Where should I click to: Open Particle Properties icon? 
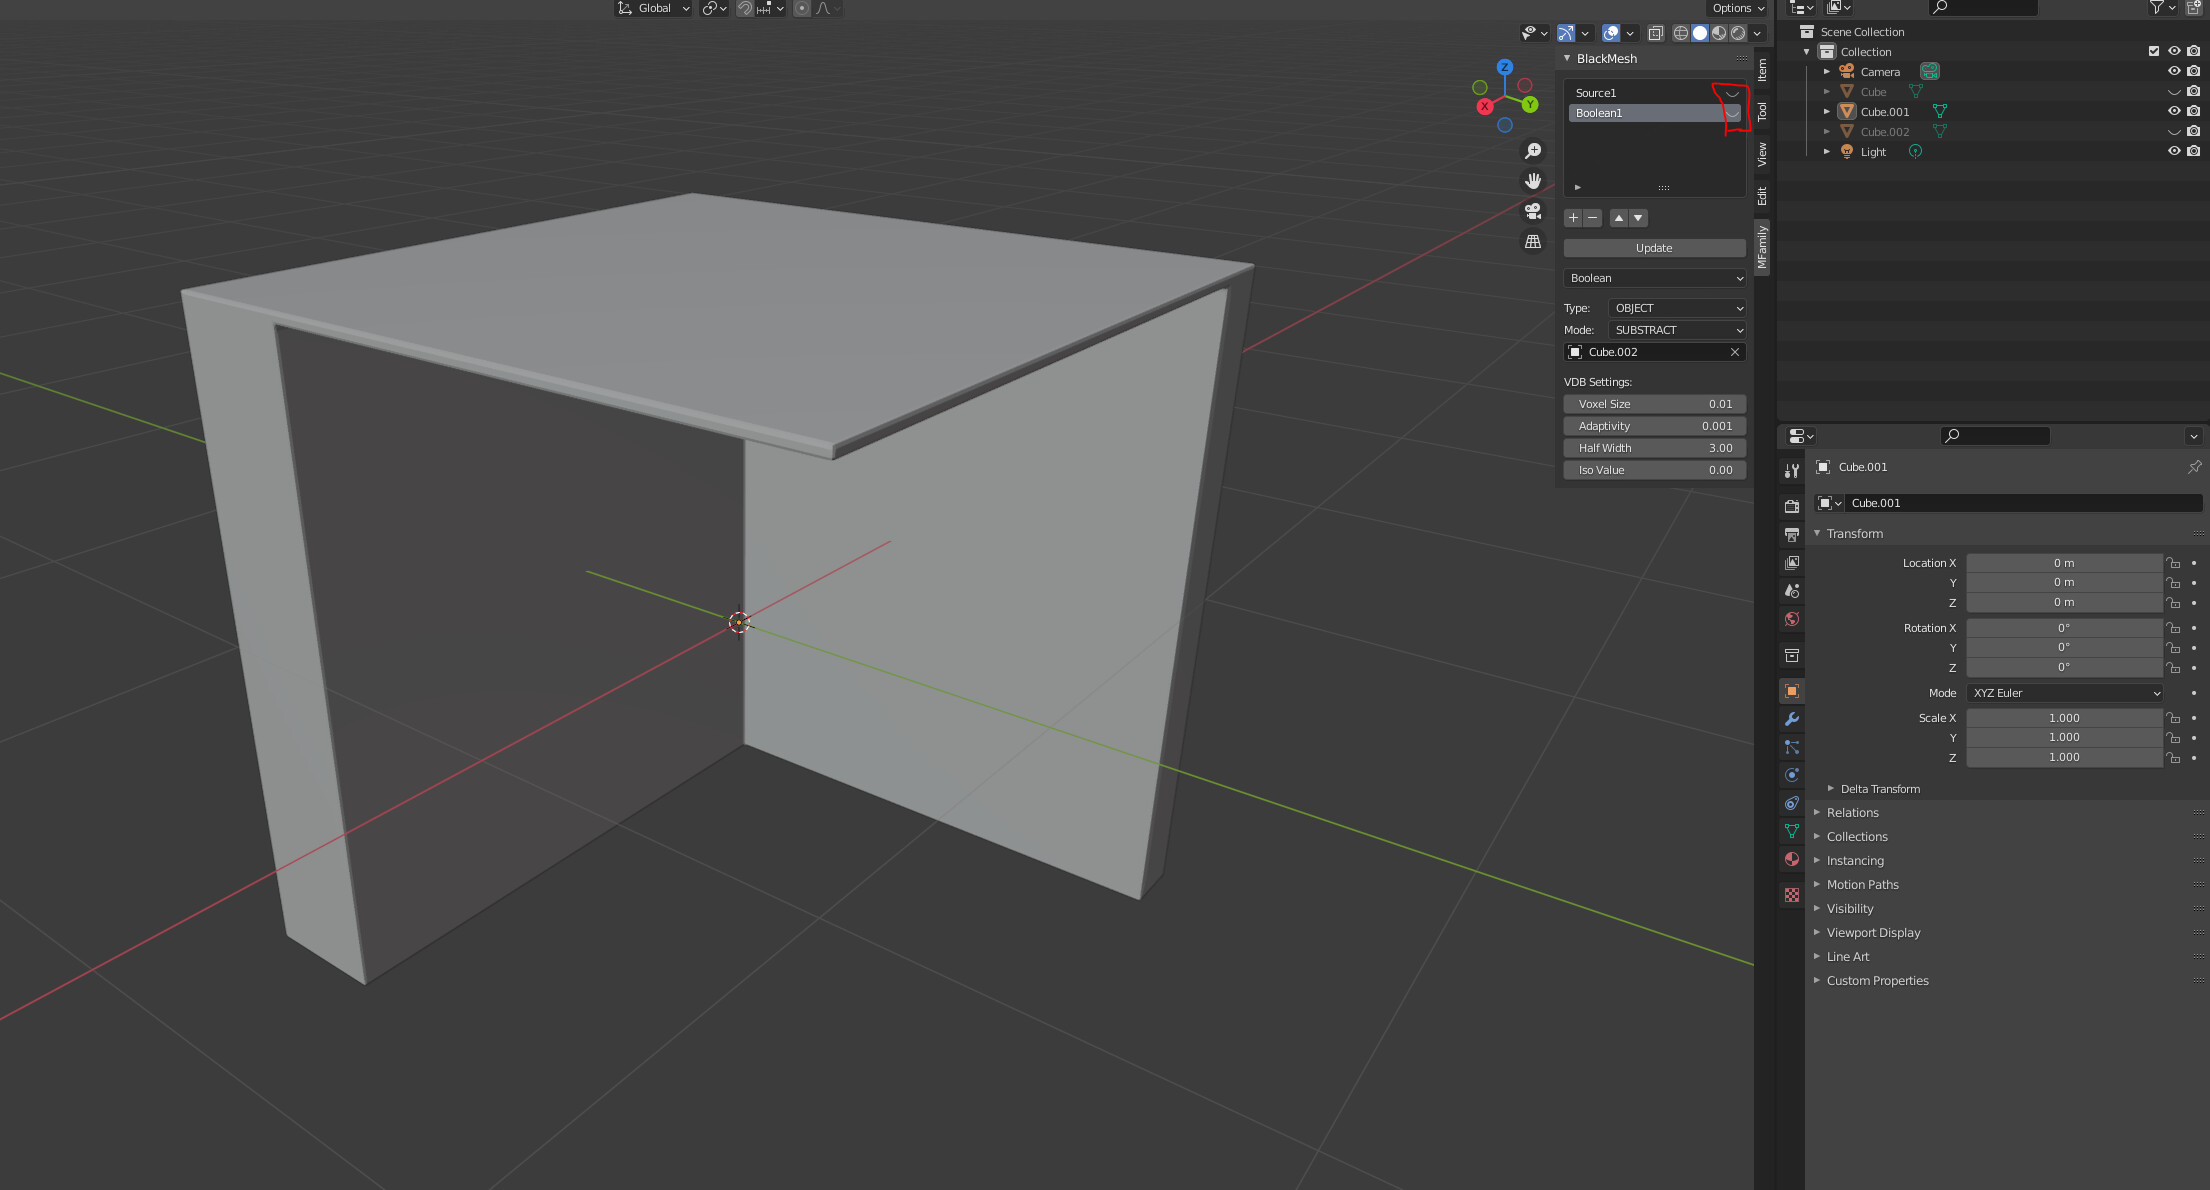(1791, 746)
